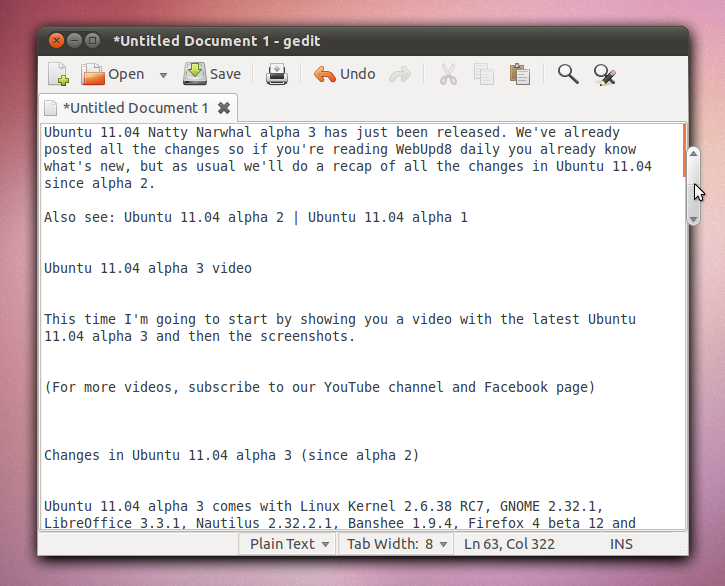The height and width of the screenshot is (586, 725).
Task: Click the scrollbar up arrow
Action: point(693,154)
